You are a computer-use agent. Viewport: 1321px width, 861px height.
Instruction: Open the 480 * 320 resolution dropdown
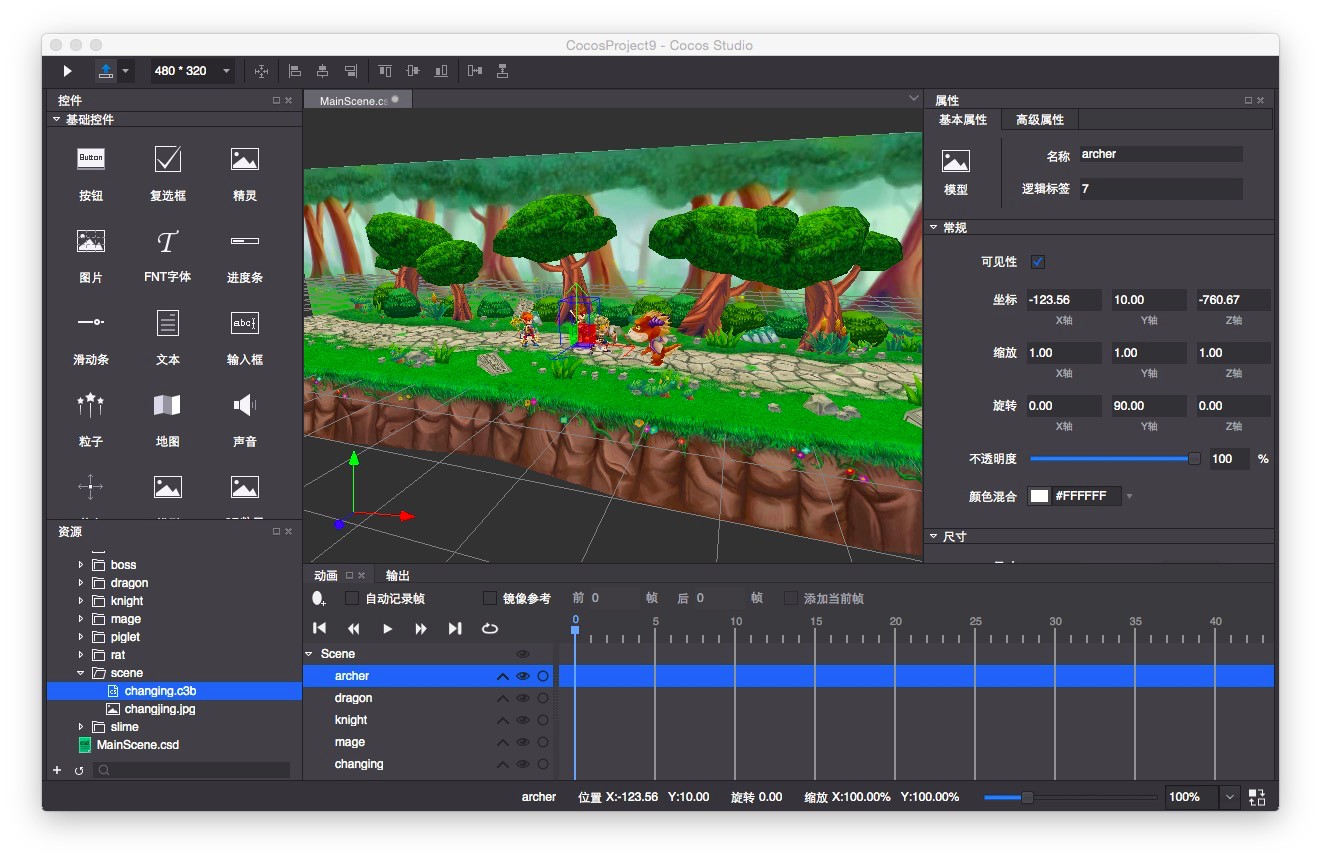pyautogui.click(x=193, y=71)
